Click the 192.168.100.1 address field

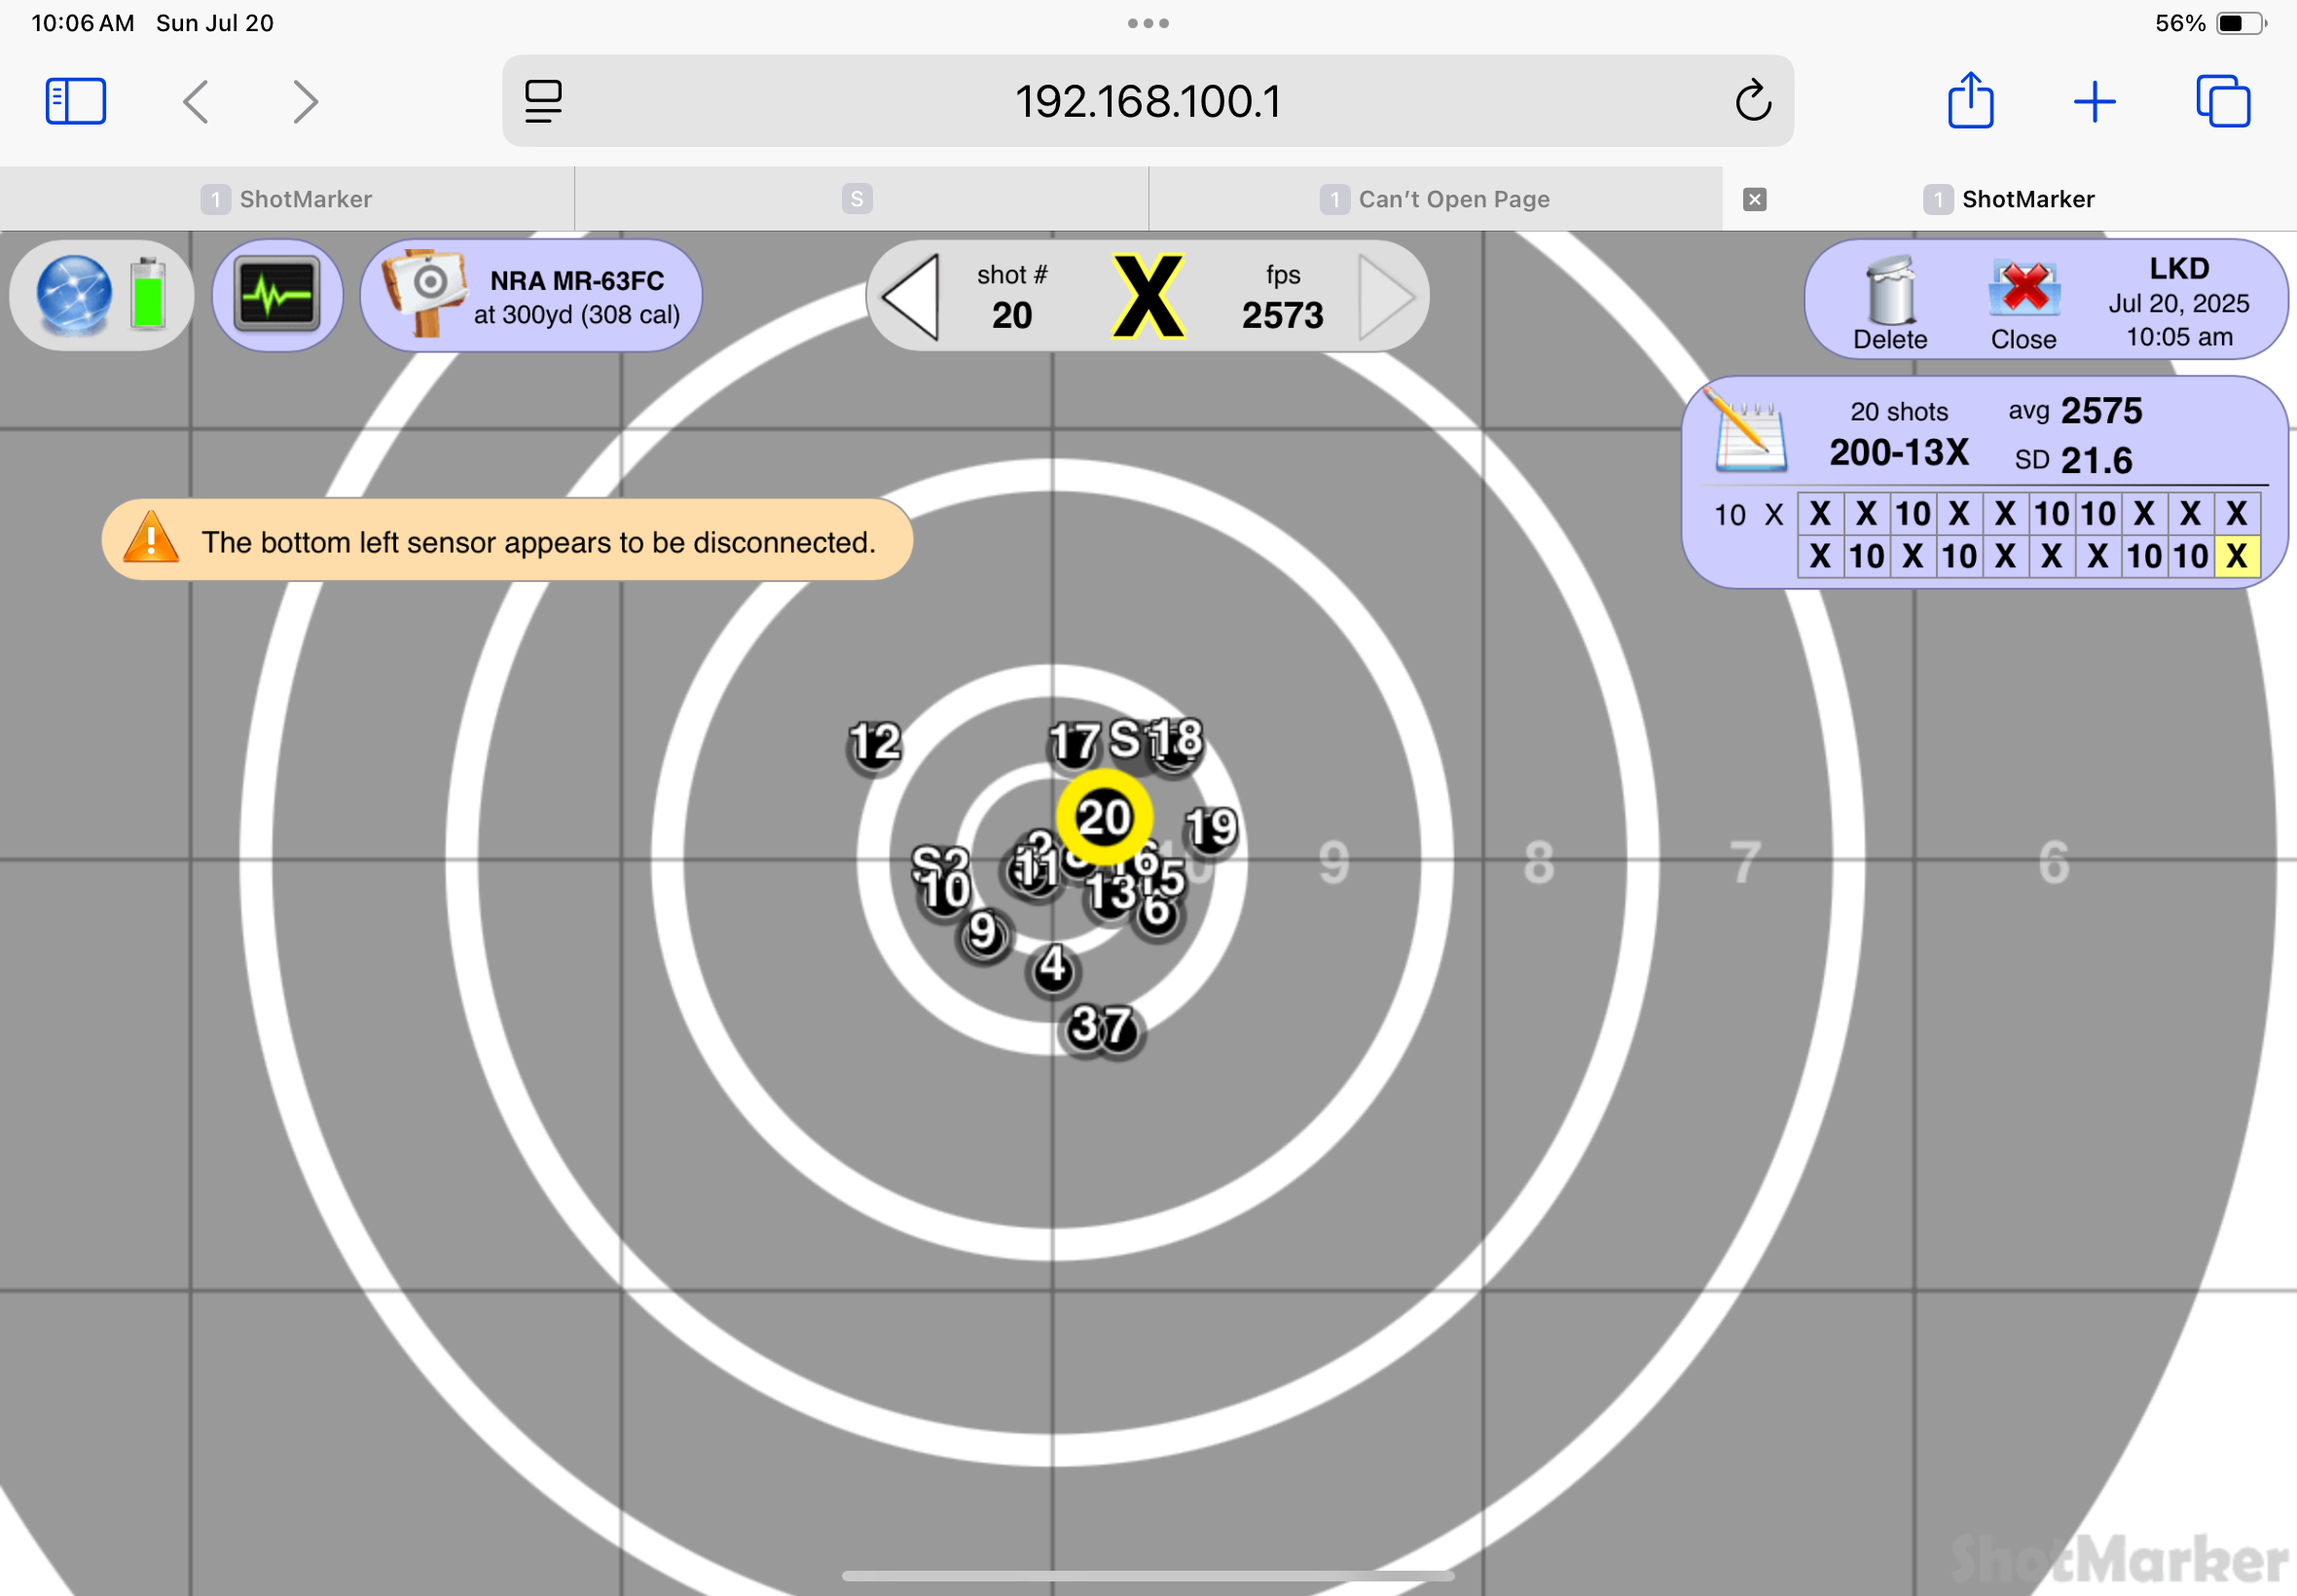(x=1147, y=101)
